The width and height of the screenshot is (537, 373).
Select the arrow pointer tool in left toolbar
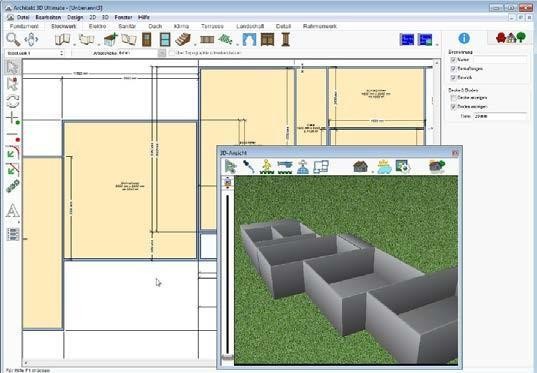13,67
